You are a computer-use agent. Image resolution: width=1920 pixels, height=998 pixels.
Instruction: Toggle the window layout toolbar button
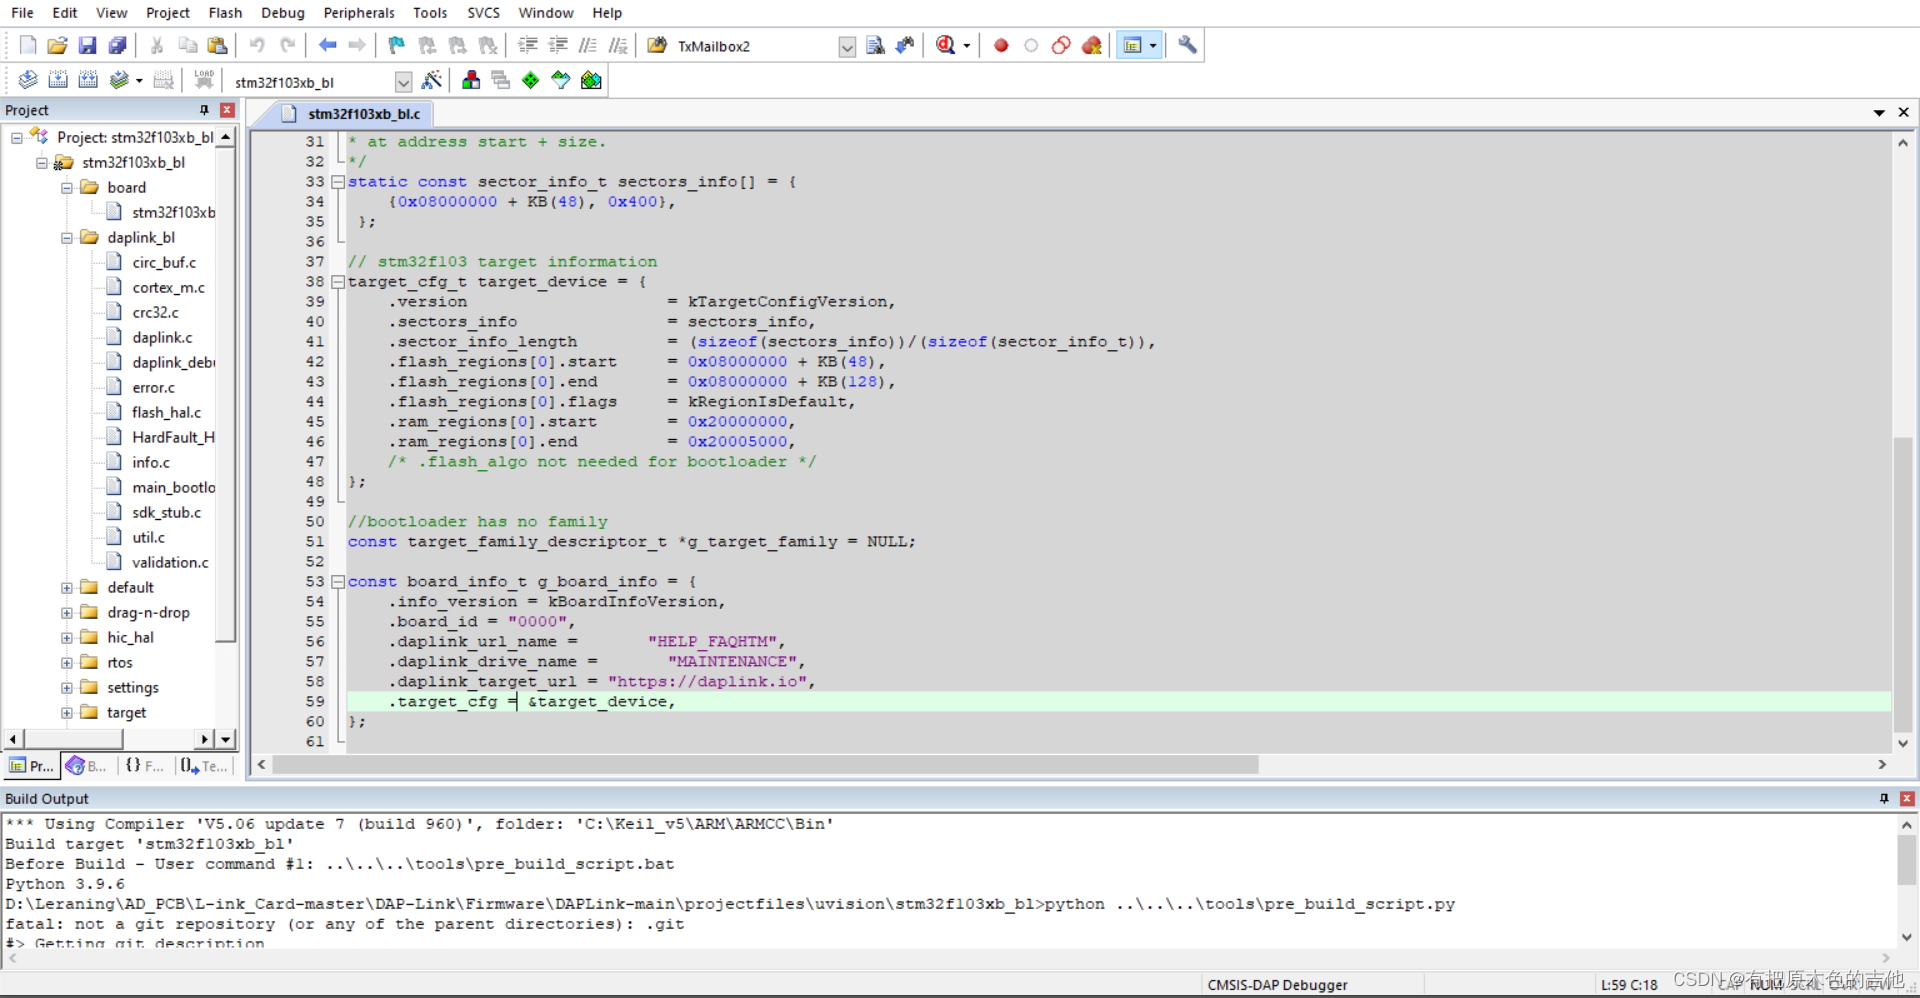(1132, 45)
